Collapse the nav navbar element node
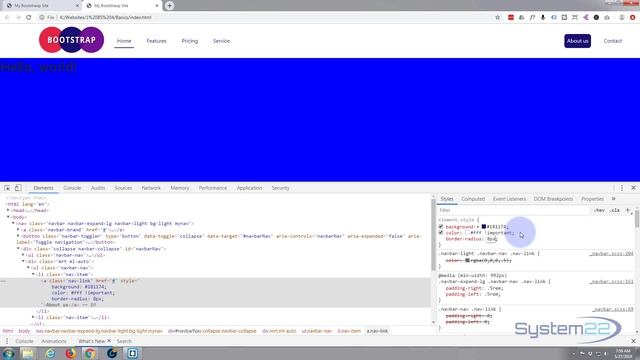Screen dimensions: 640x360 point(13,223)
